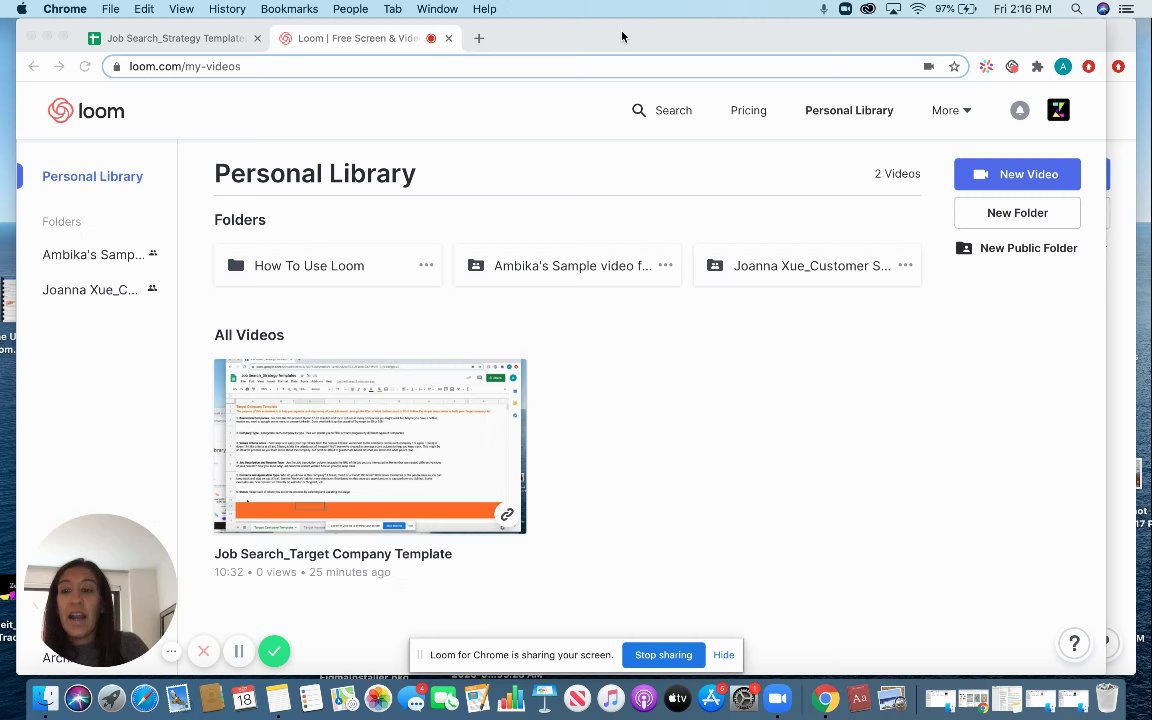Screen dimensions: 1152x720
Task: Open Search in Loom header
Action: pos(661,110)
